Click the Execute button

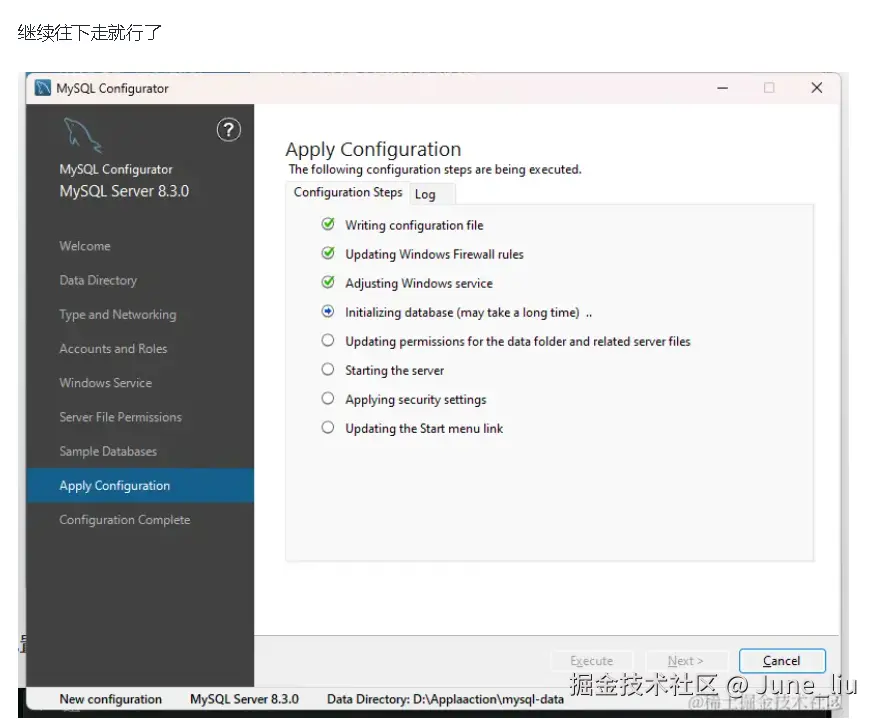pos(592,661)
